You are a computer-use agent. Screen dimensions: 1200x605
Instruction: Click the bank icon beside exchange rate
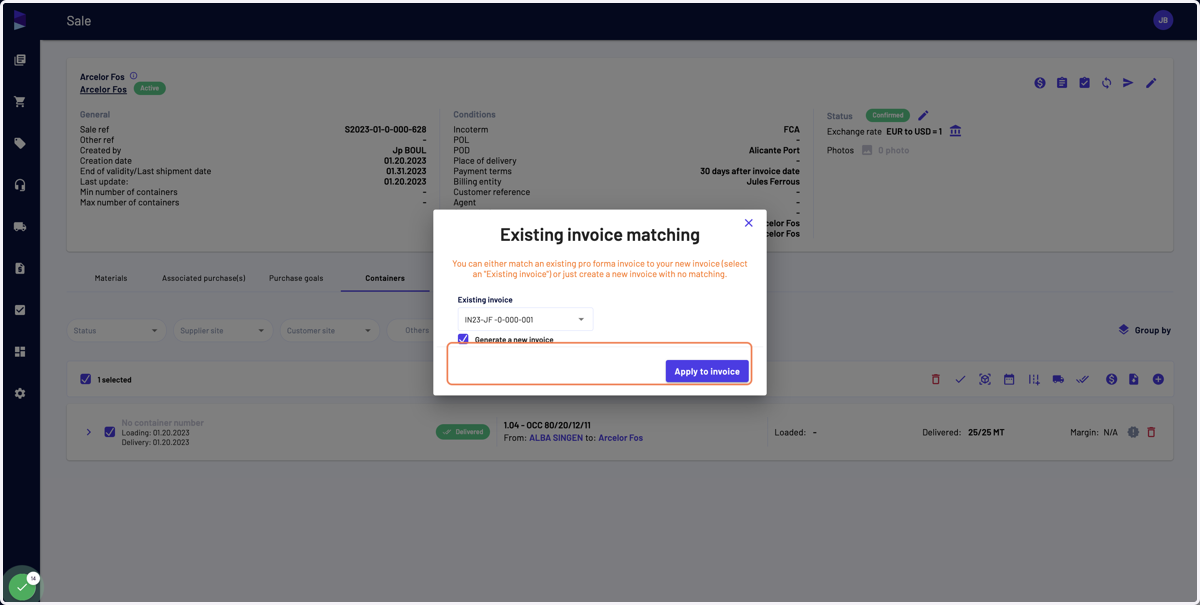pos(955,131)
